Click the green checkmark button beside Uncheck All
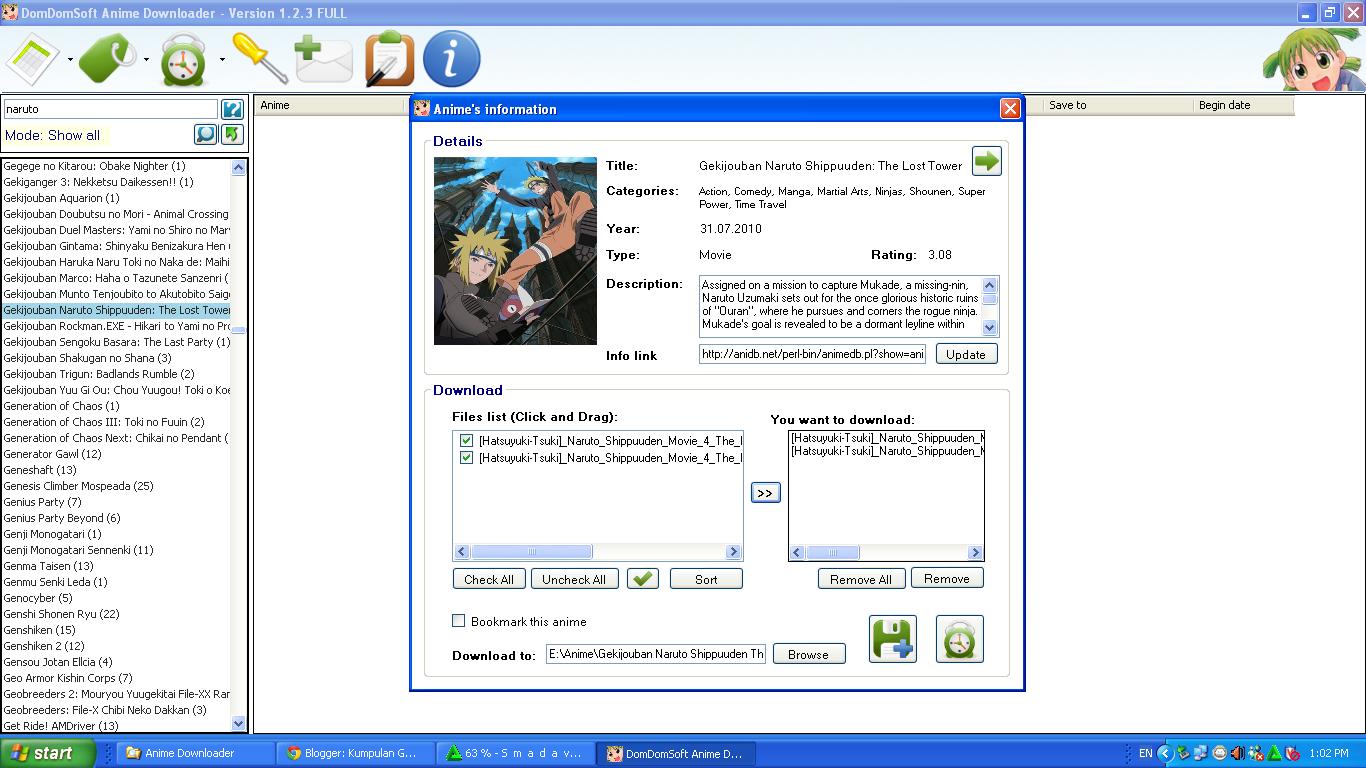 [x=643, y=579]
